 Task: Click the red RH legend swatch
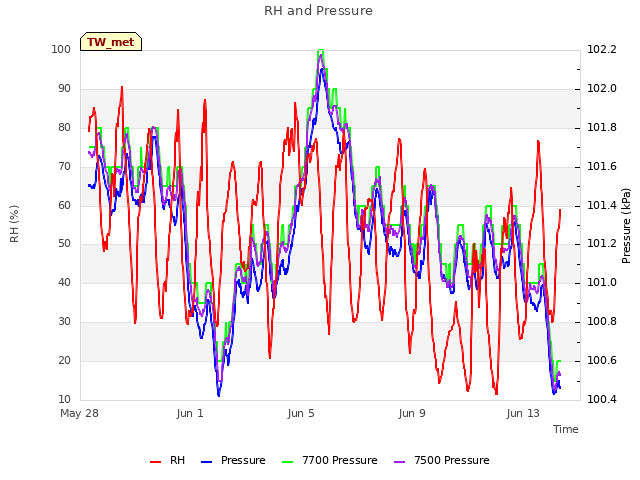[156, 462]
